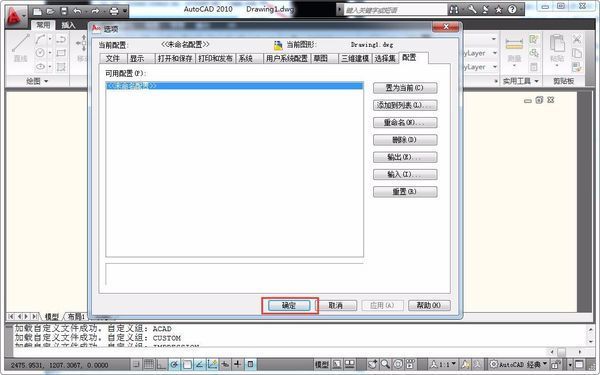Click the 模型 model tab at drawing bottom
The width and height of the screenshot is (600, 375).
[x=52, y=316]
